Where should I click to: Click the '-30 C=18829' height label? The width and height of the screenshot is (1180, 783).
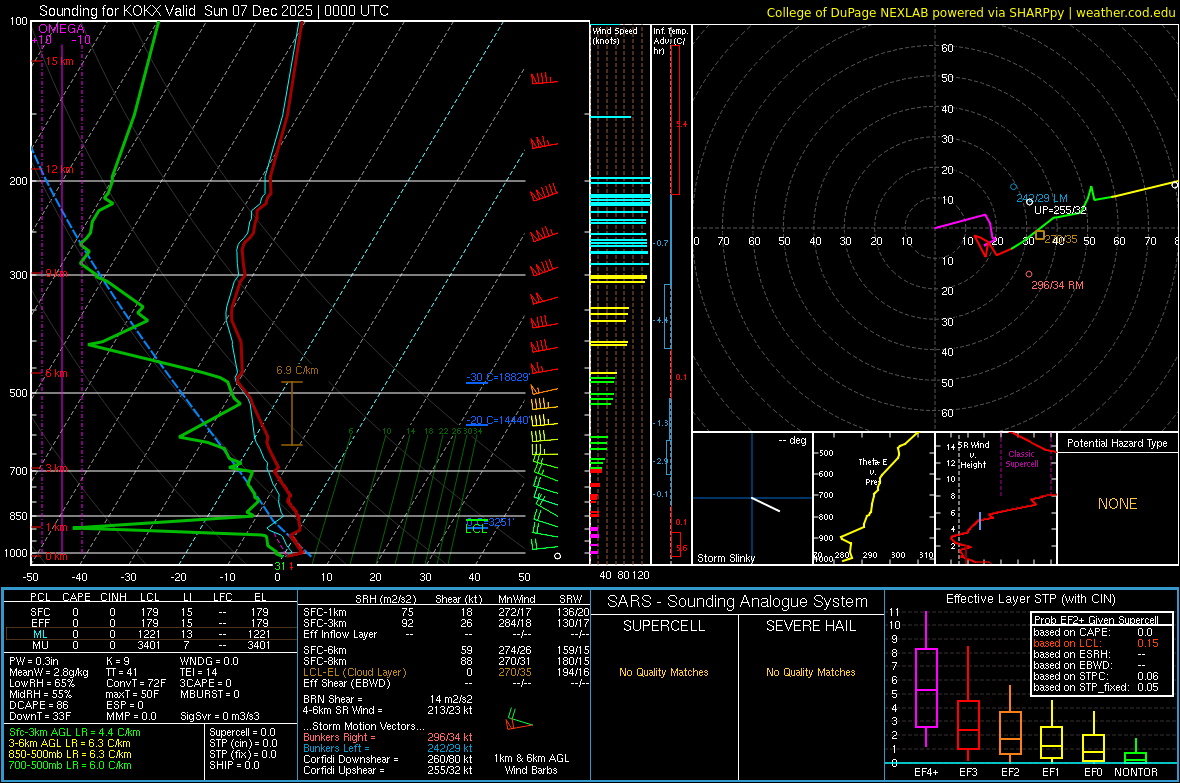tap(498, 377)
